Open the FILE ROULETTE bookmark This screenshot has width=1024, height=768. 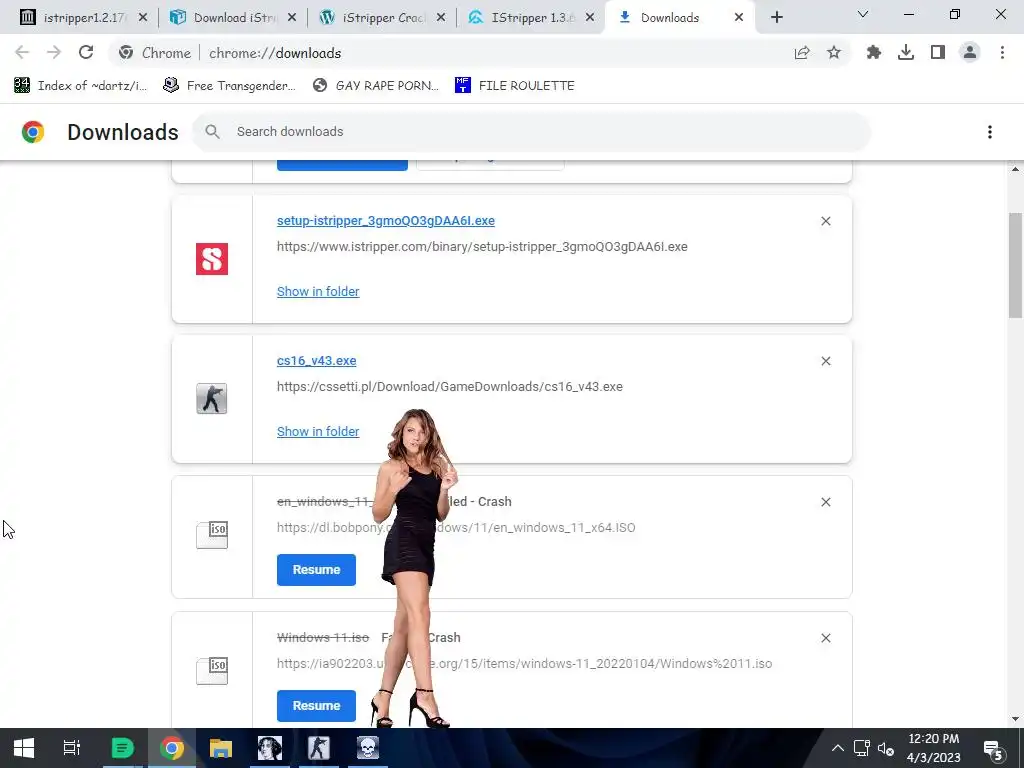point(515,86)
